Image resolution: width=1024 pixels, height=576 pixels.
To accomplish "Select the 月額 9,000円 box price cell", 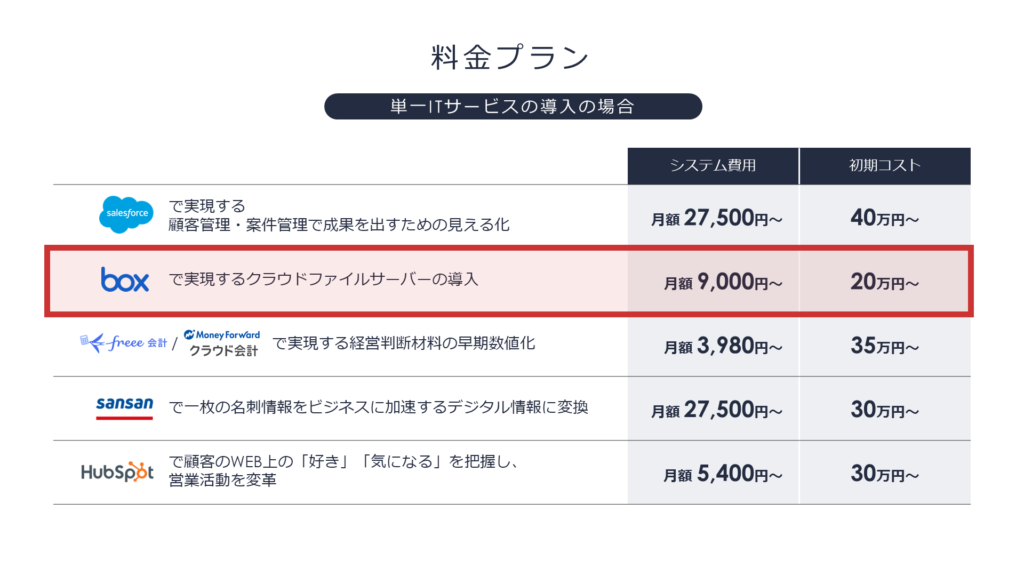I will tap(722, 282).
